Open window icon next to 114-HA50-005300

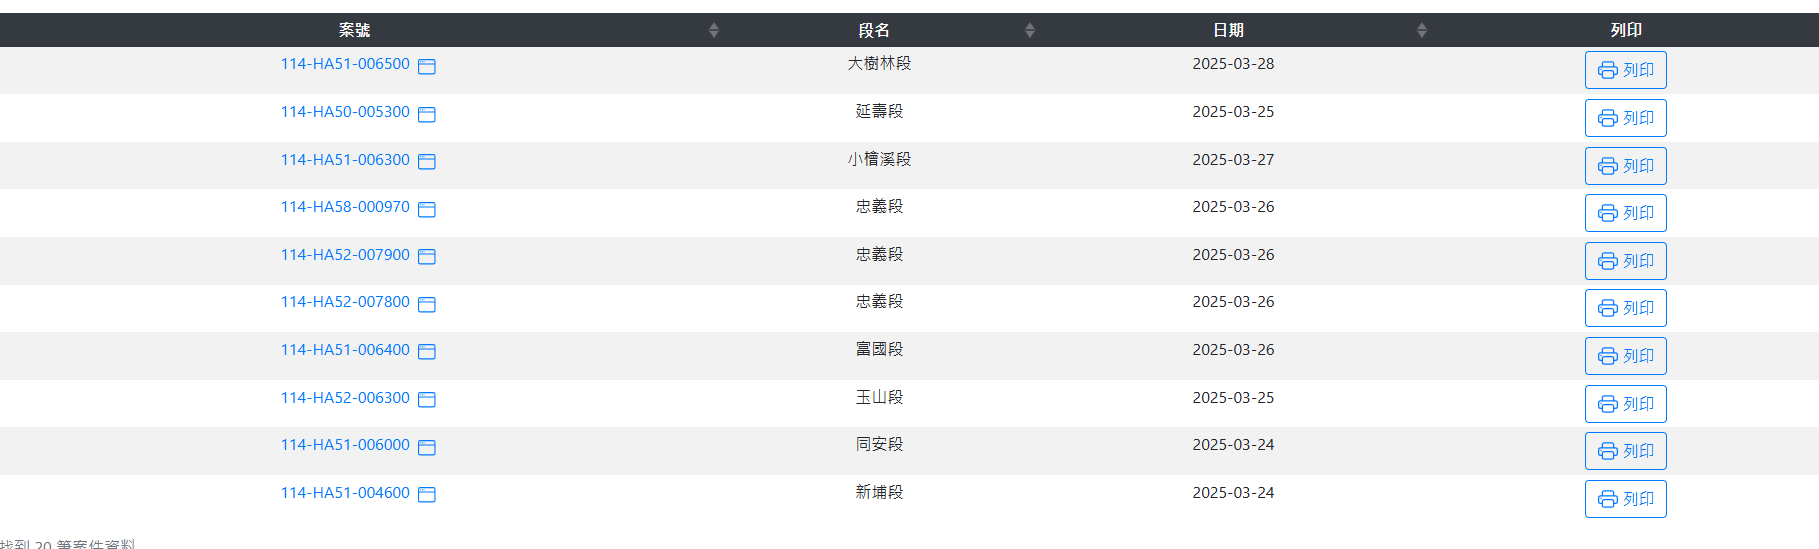426,114
